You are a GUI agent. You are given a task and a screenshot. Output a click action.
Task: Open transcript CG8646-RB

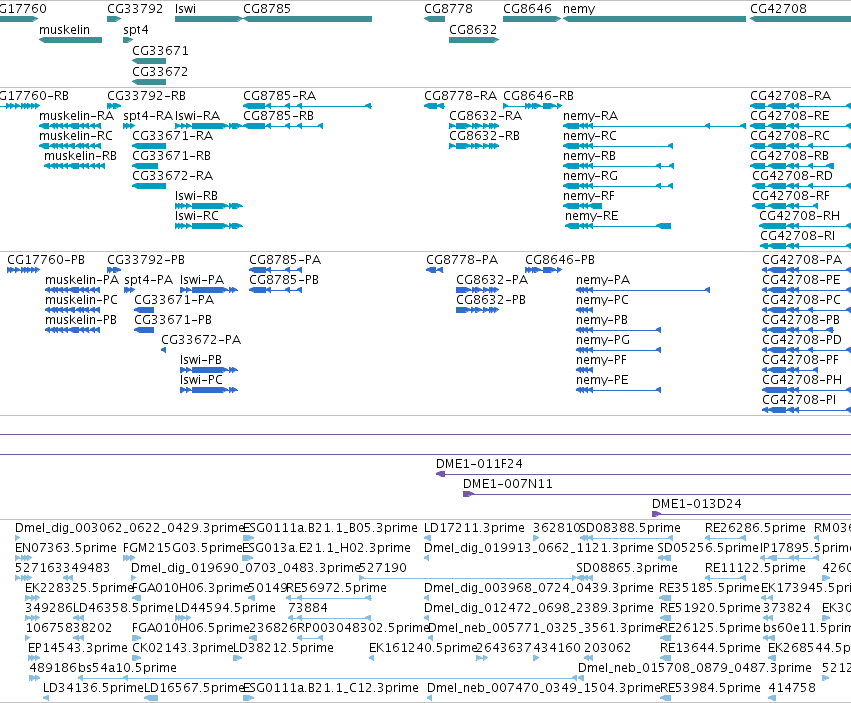[538, 96]
